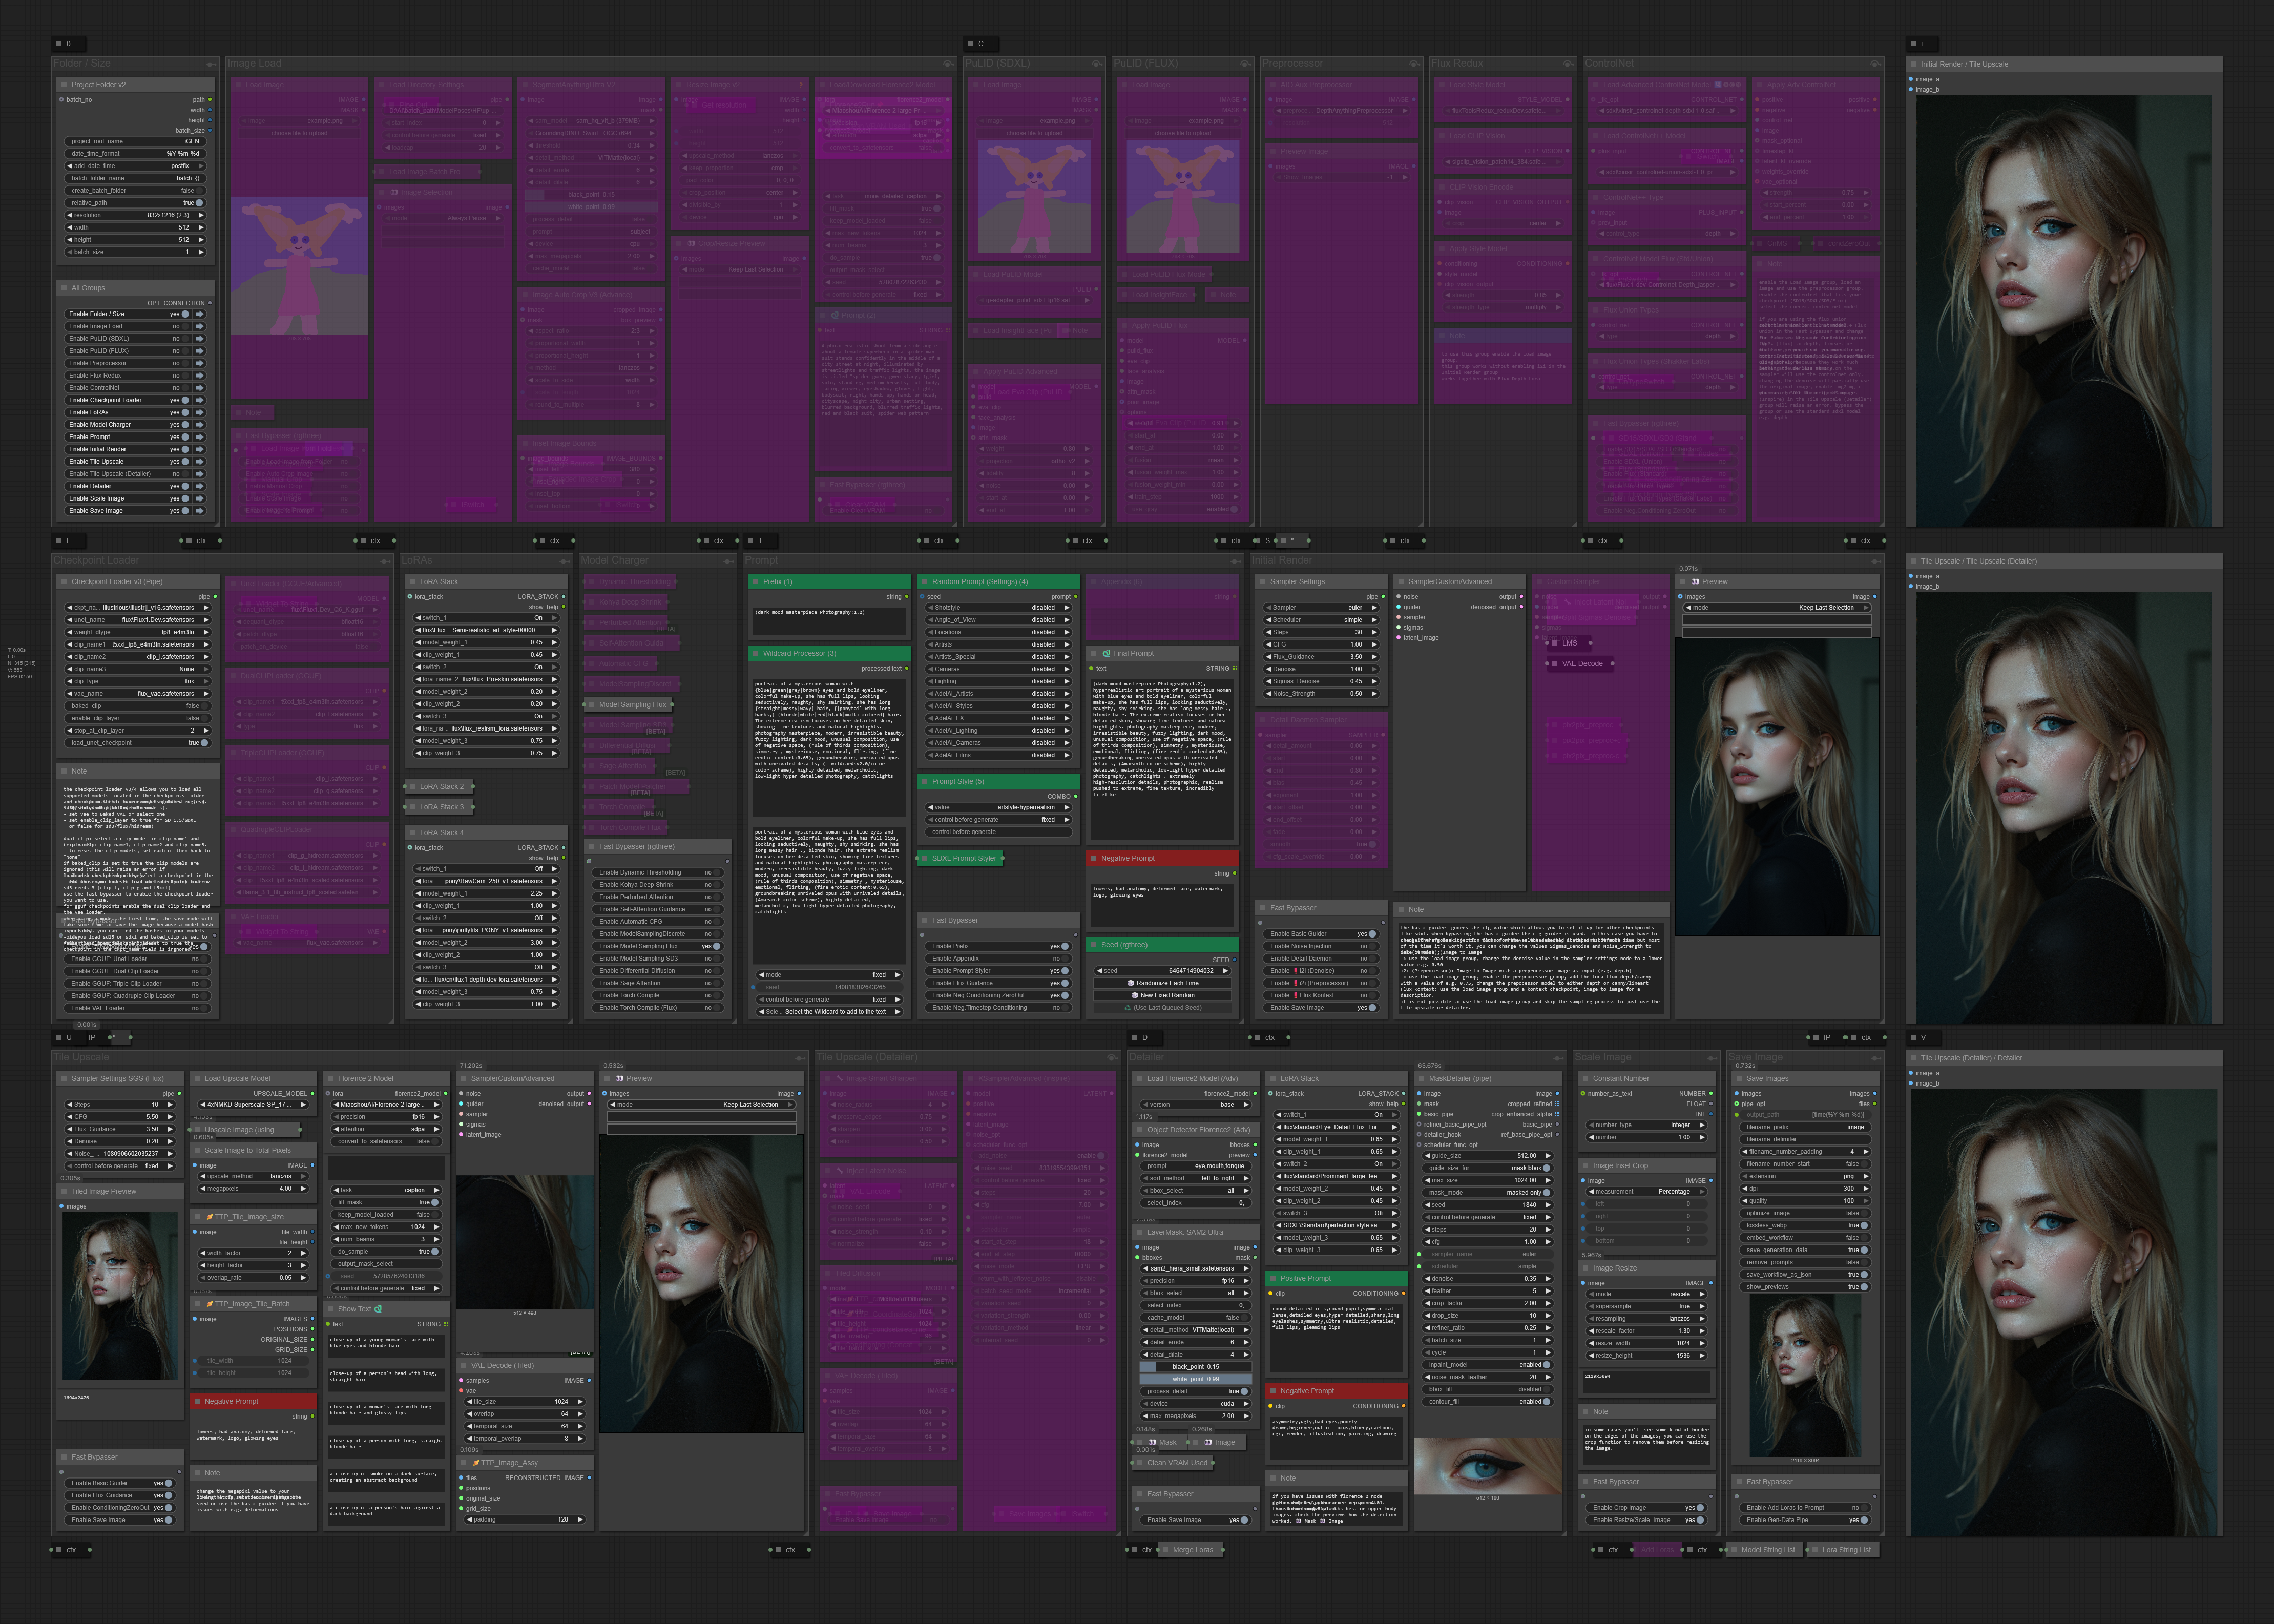Open Sampler euler dropdown in Sampler Settings

pos(1321,607)
